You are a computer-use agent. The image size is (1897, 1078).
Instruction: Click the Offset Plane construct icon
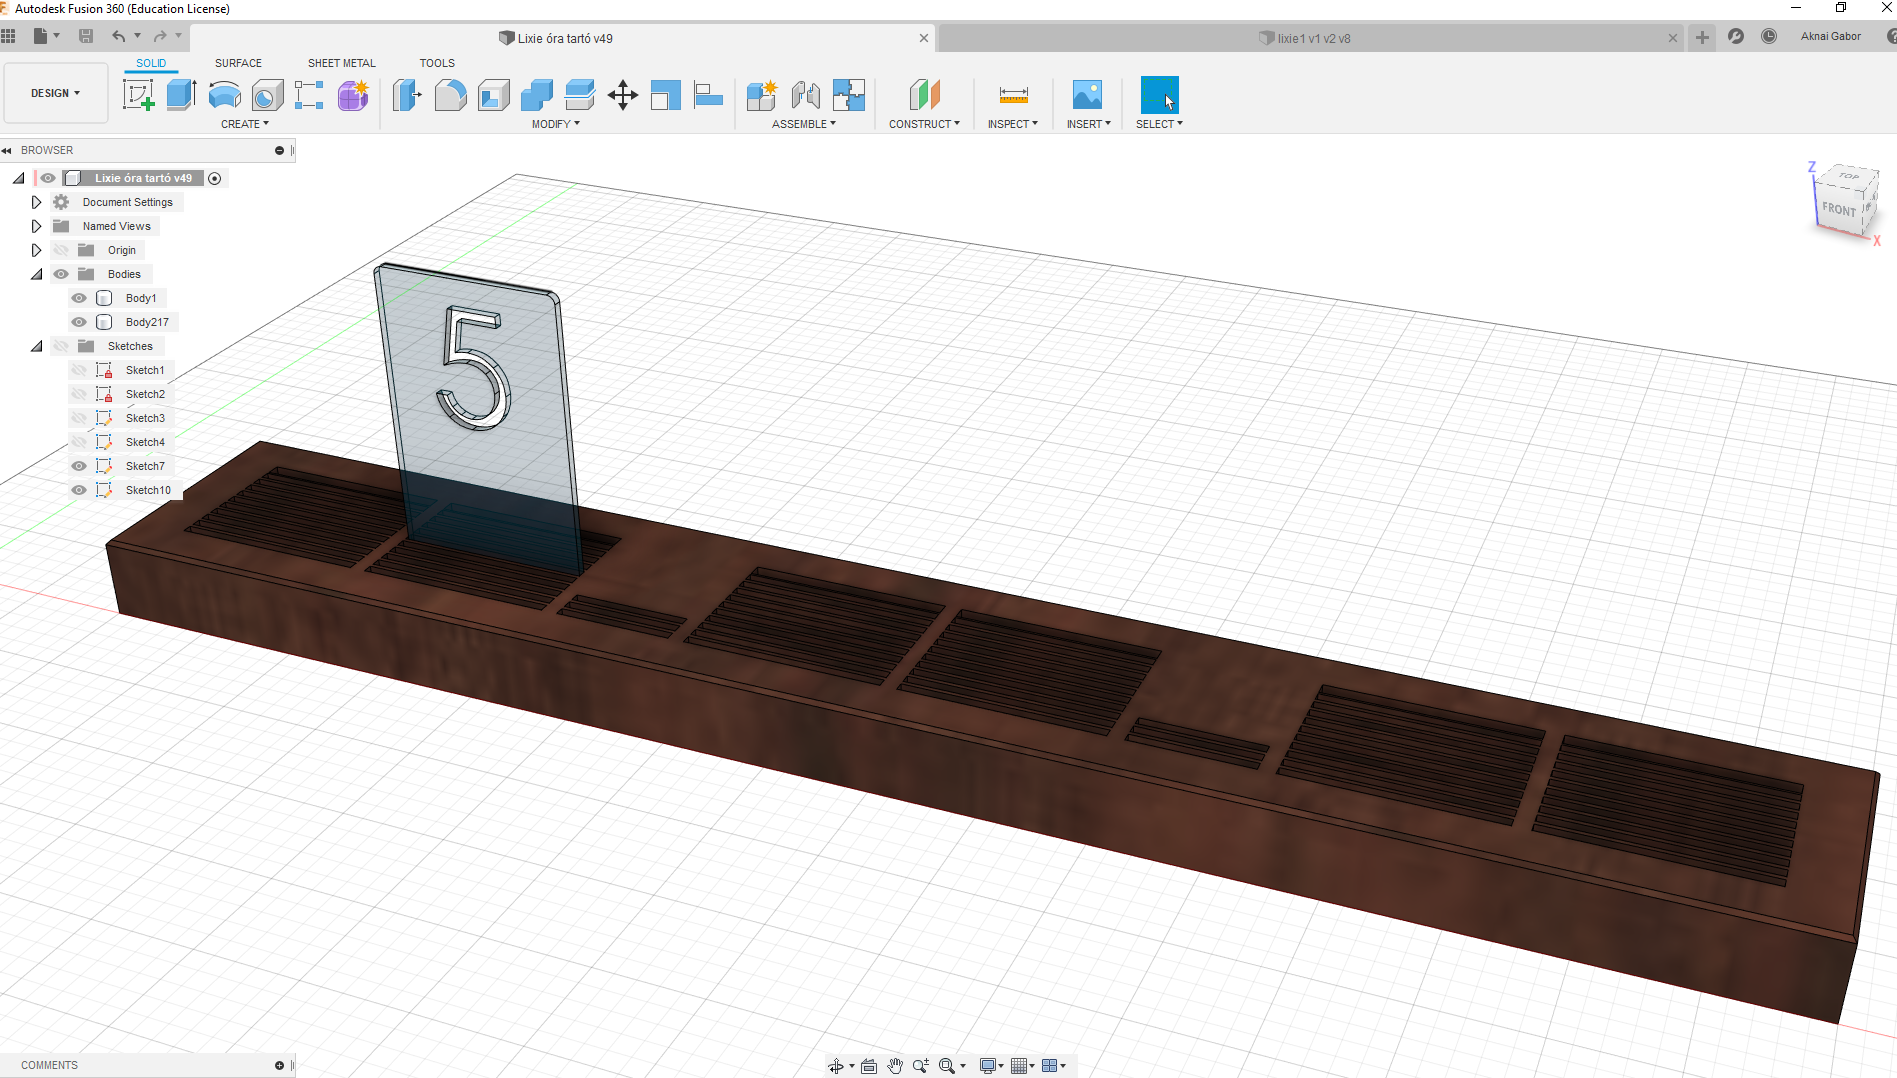click(924, 95)
